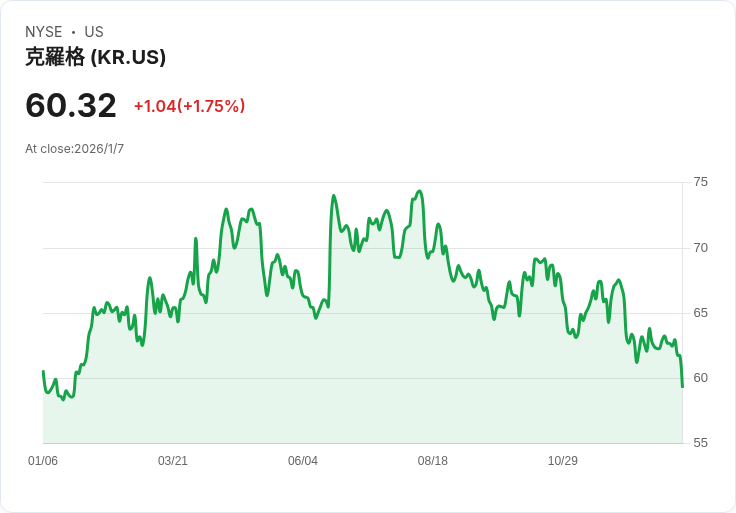Select the 03/21 date on x-axis

(x=173, y=461)
